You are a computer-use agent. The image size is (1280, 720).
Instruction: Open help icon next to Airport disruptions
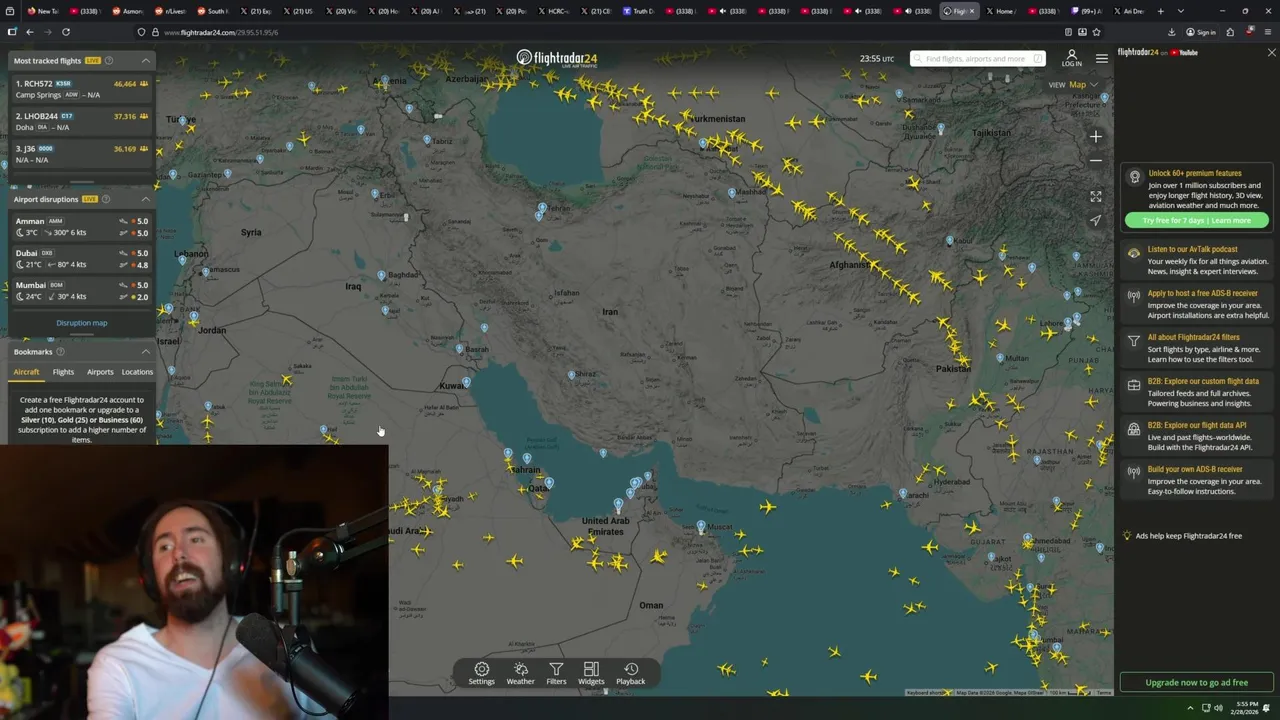click(105, 199)
